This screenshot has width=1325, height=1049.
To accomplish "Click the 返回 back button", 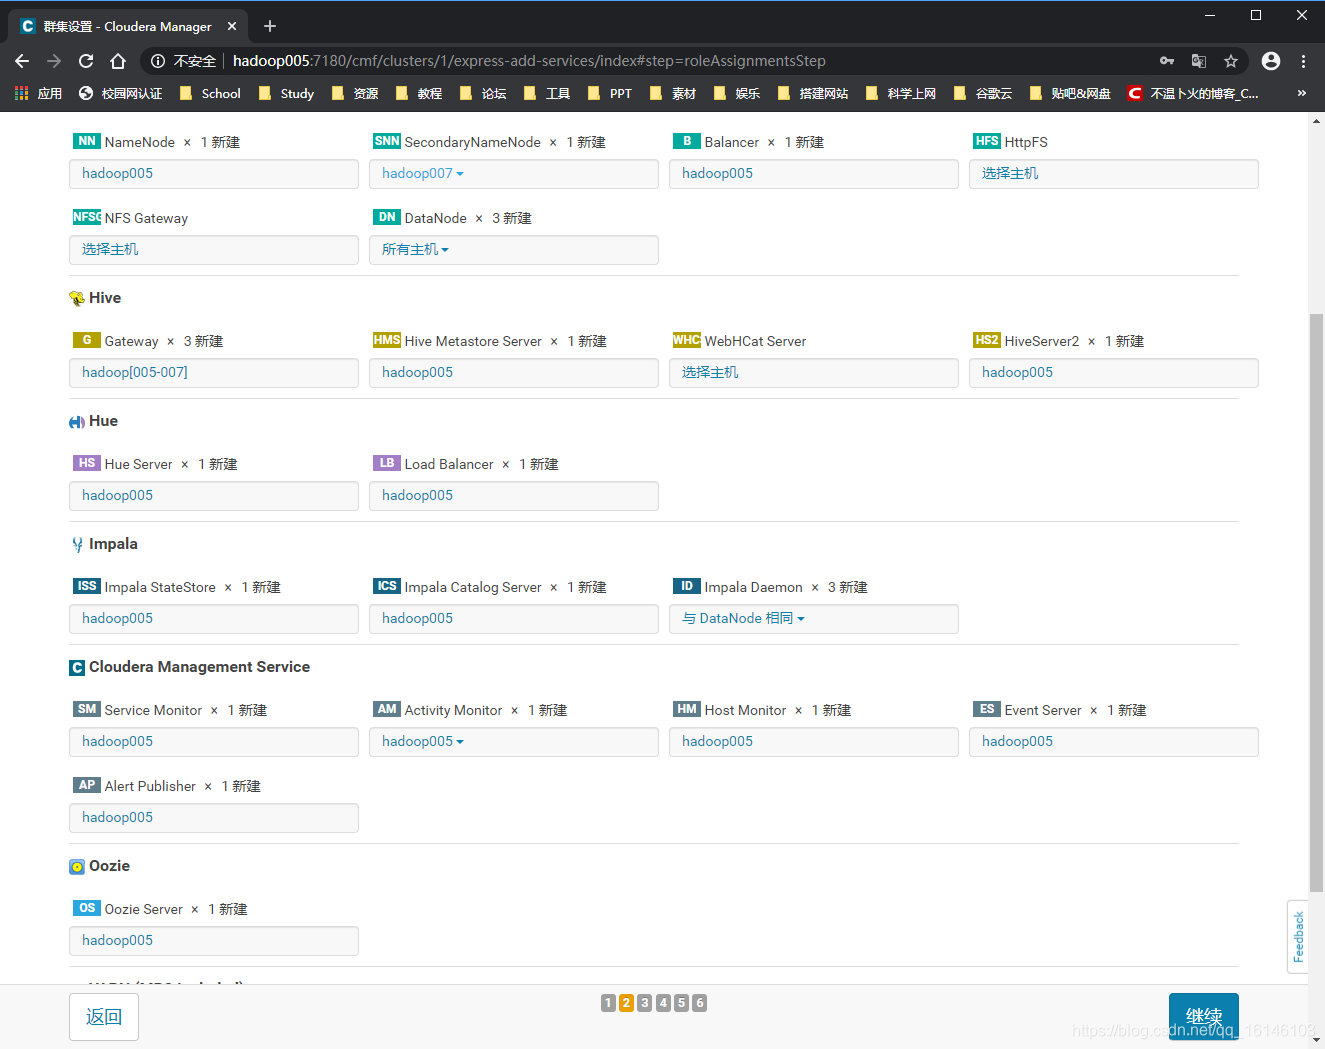I will tap(104, 1017).
